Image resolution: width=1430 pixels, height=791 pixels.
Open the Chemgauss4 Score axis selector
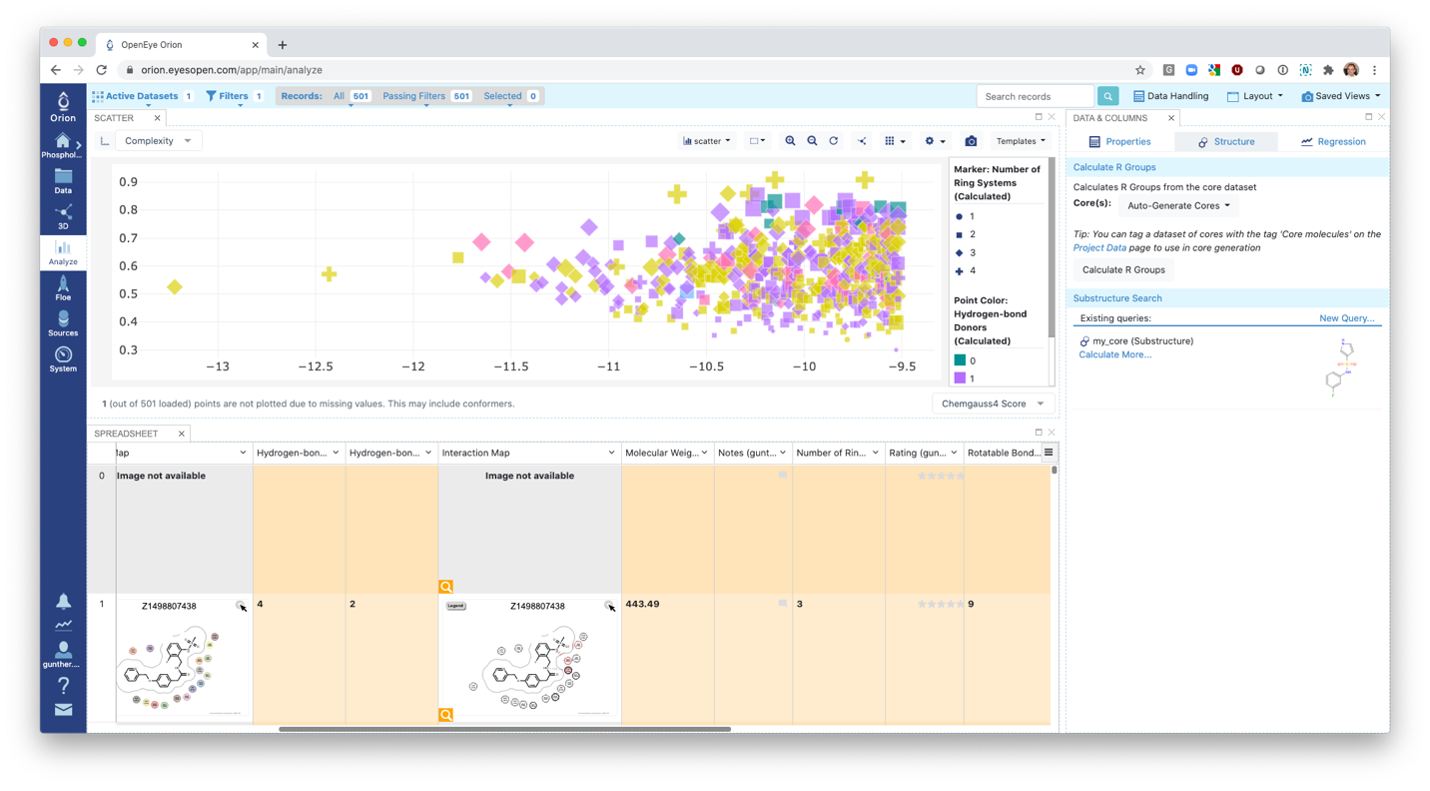[993, 403]
